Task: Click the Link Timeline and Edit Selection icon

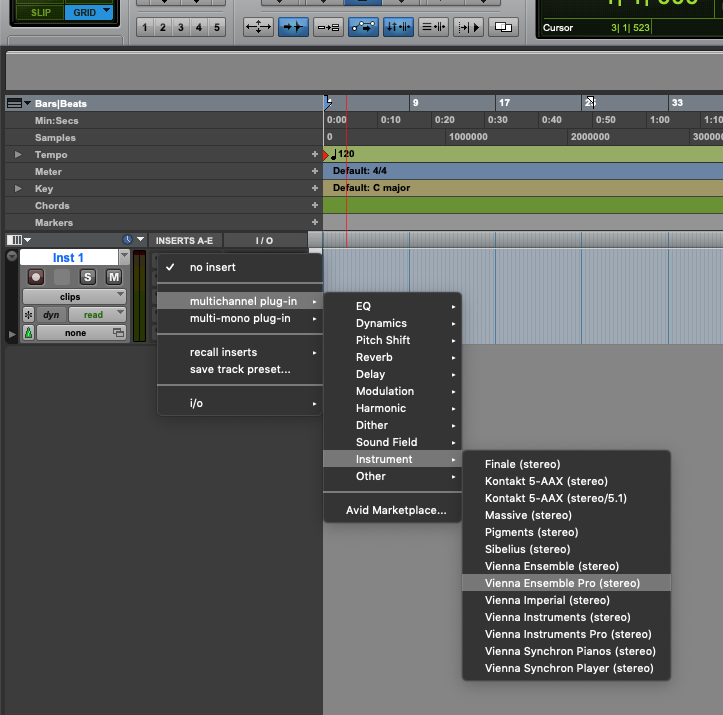Action: tap(398, 27)
